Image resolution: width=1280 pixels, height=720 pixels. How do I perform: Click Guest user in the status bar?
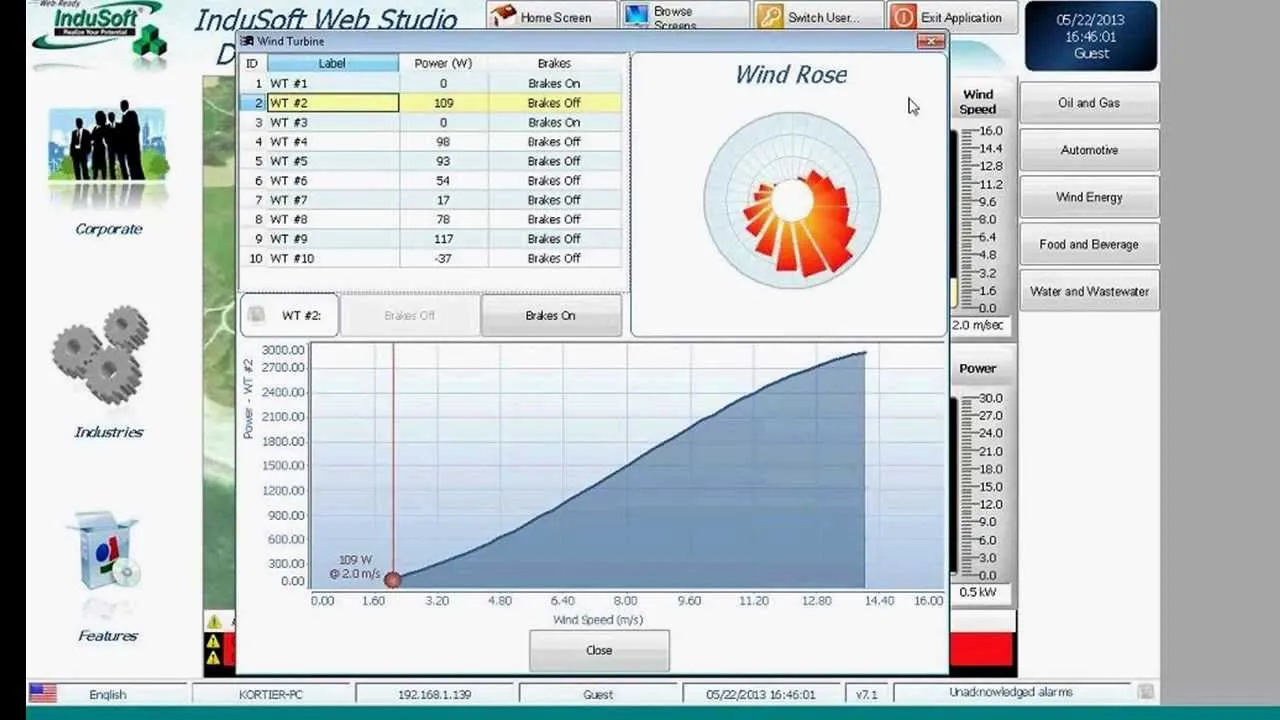598,694
